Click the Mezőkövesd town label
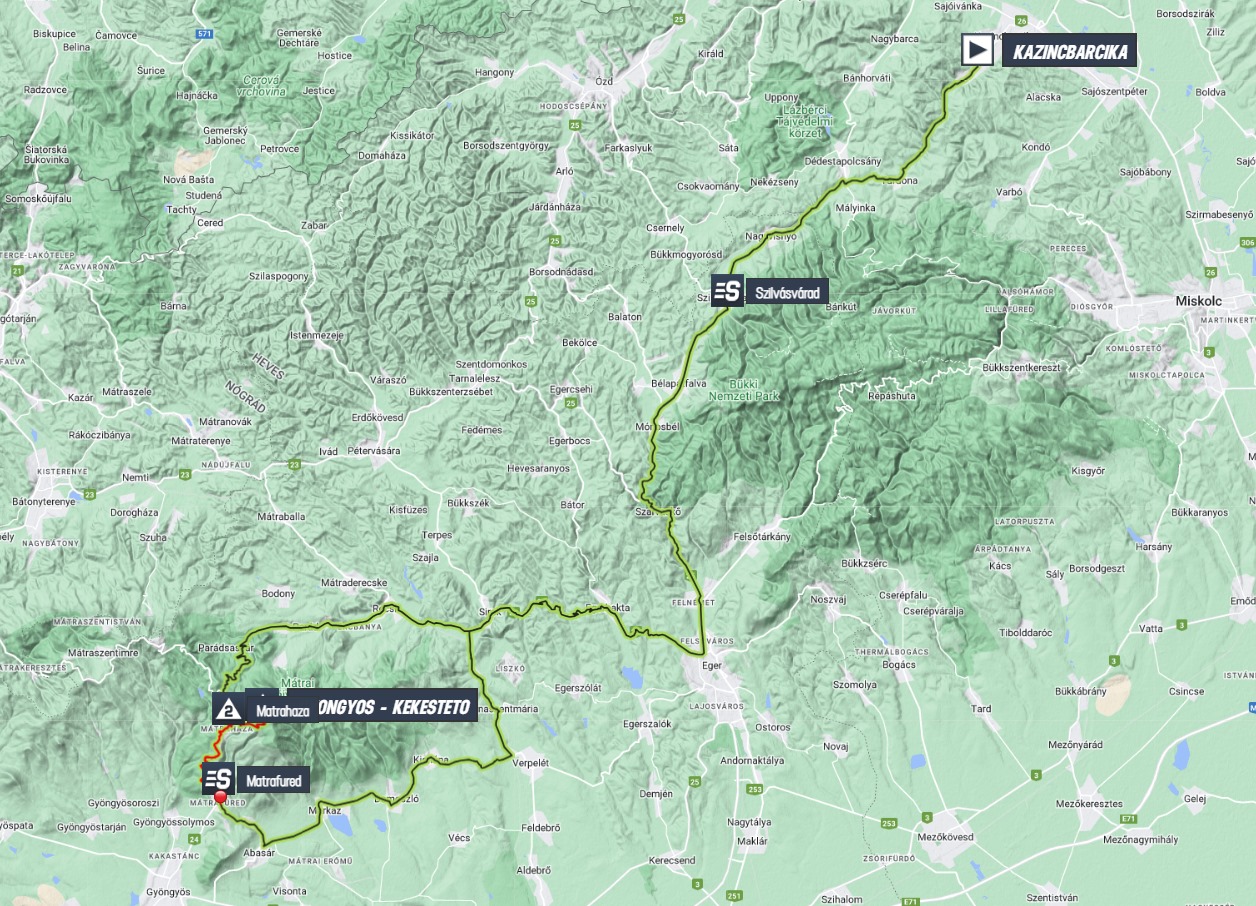The height and width of the screenshot is (906, 1256). [944, 836]
